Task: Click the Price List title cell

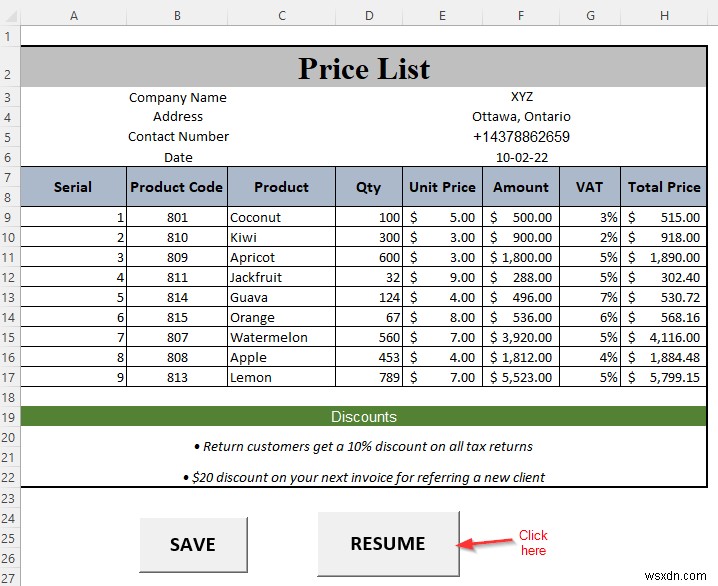Action: 364,67
